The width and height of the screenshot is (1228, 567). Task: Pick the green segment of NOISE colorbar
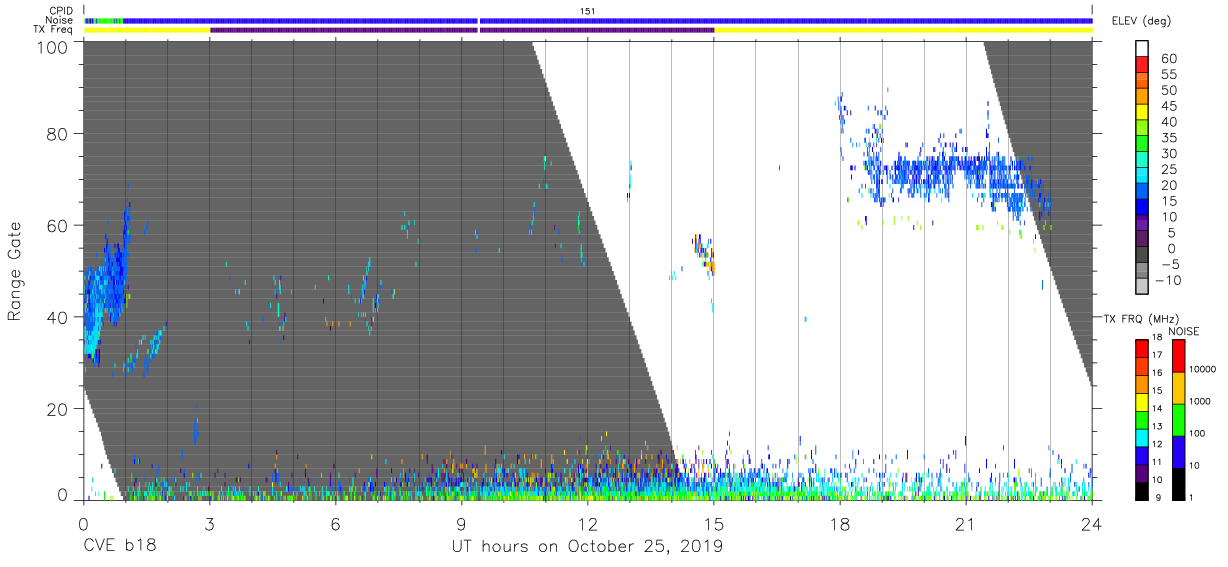(x=1178, y=420)
